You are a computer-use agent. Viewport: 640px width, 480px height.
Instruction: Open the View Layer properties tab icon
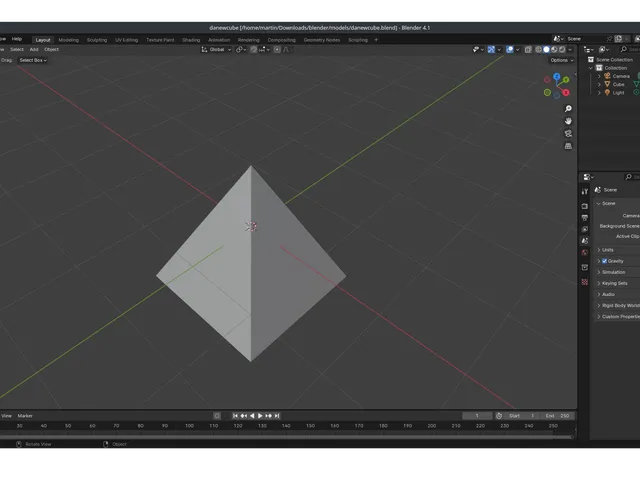[585, 229]
